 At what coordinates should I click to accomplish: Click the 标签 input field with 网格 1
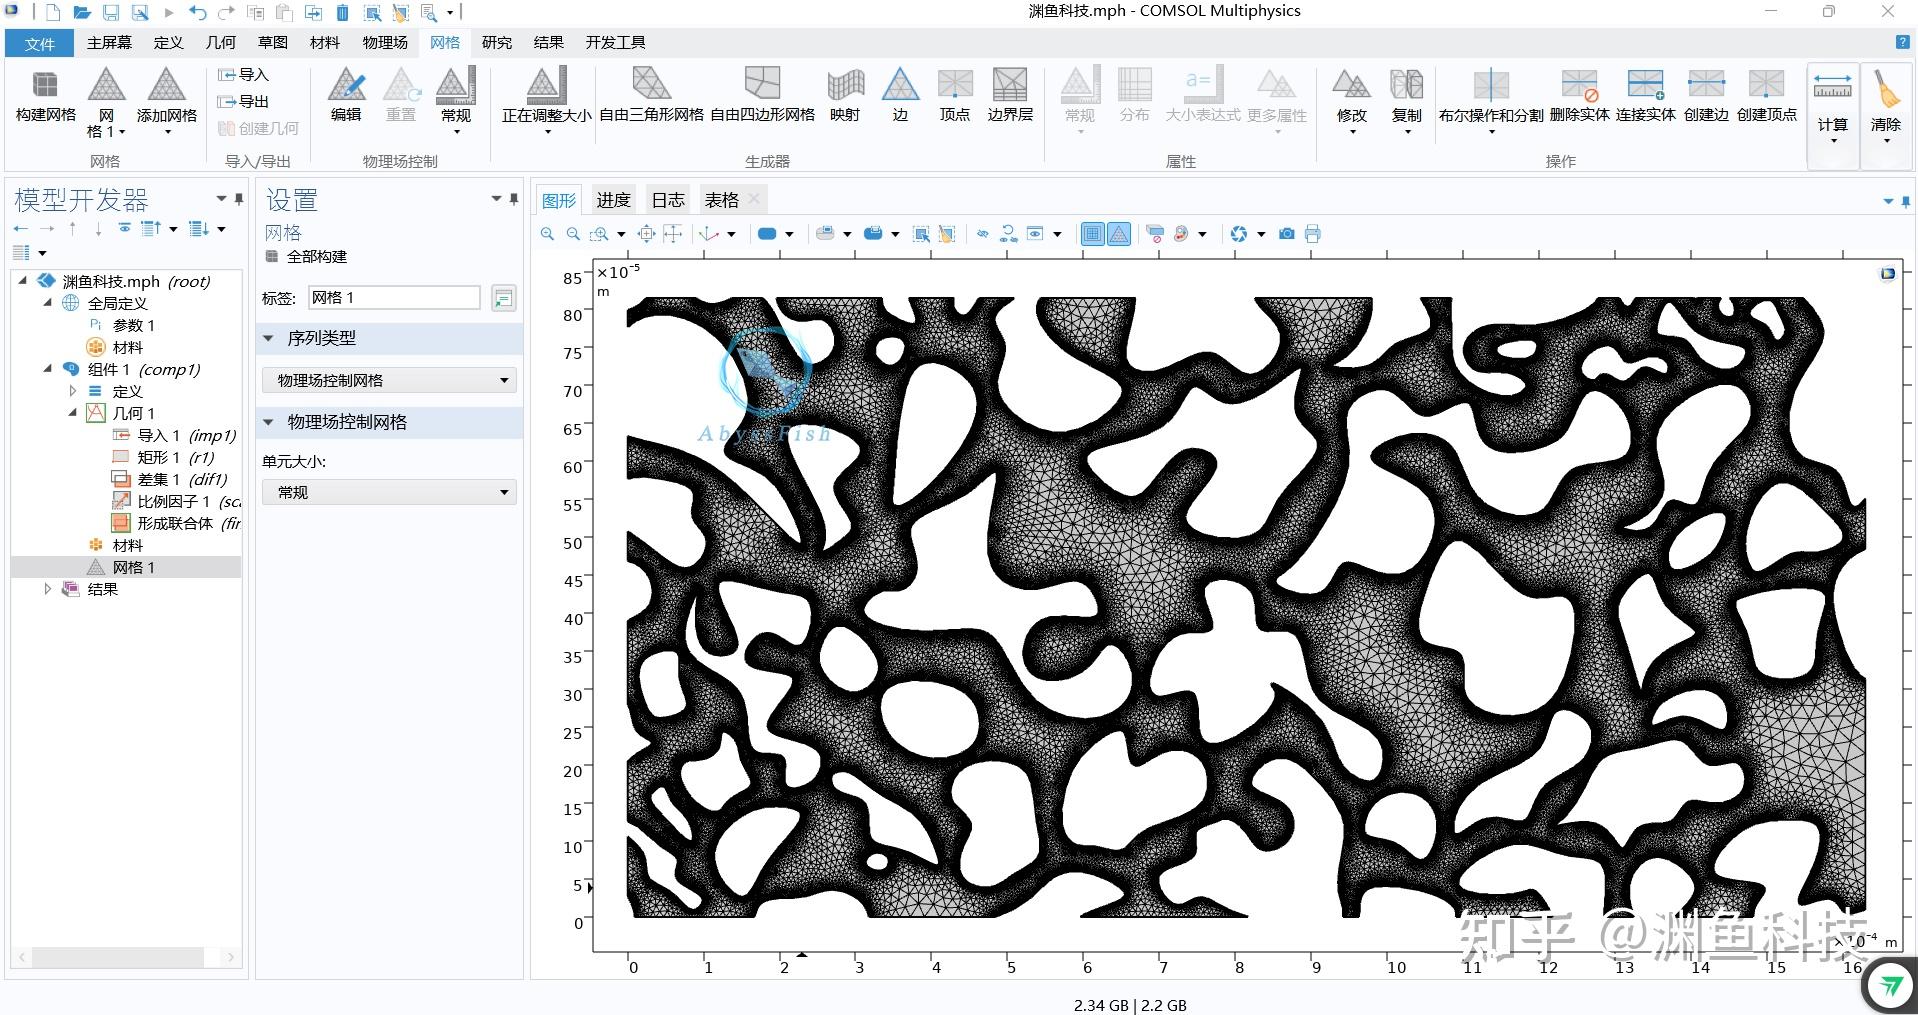pos(394,297)
